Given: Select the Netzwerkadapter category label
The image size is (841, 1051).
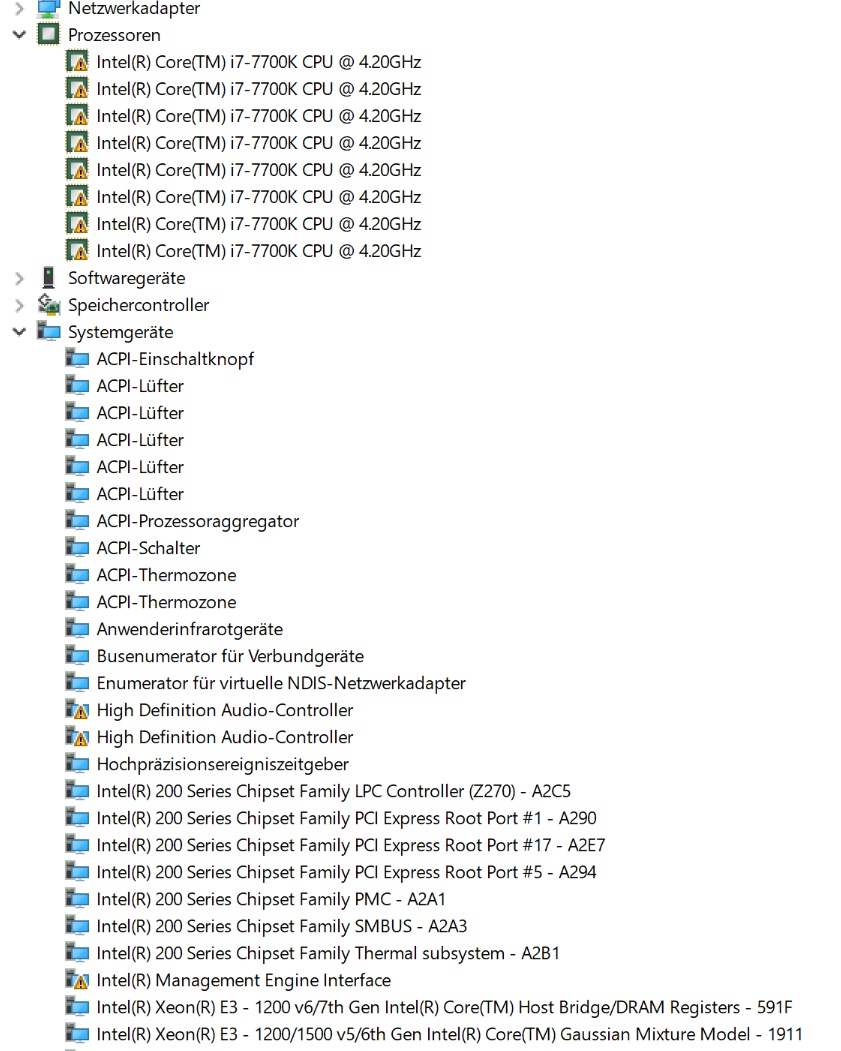Looking at the screenshot, I should tap(134, 9).
